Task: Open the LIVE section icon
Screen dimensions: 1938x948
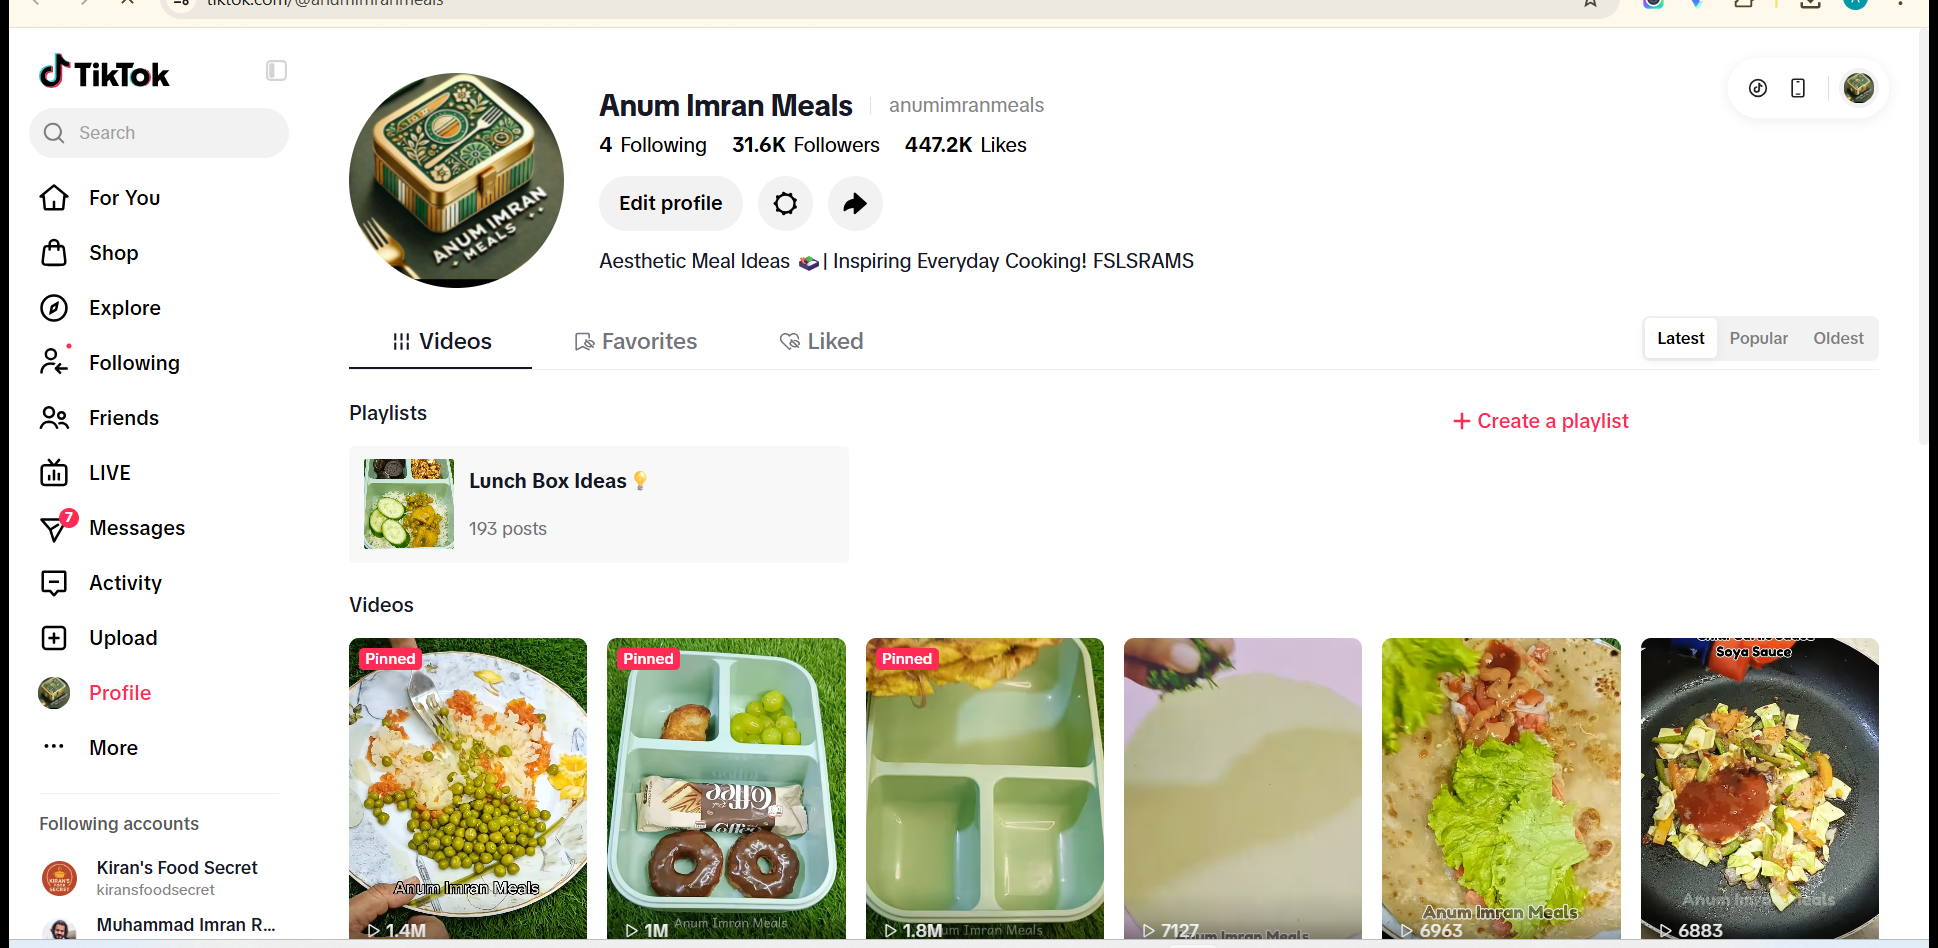Action: (54, 473)
